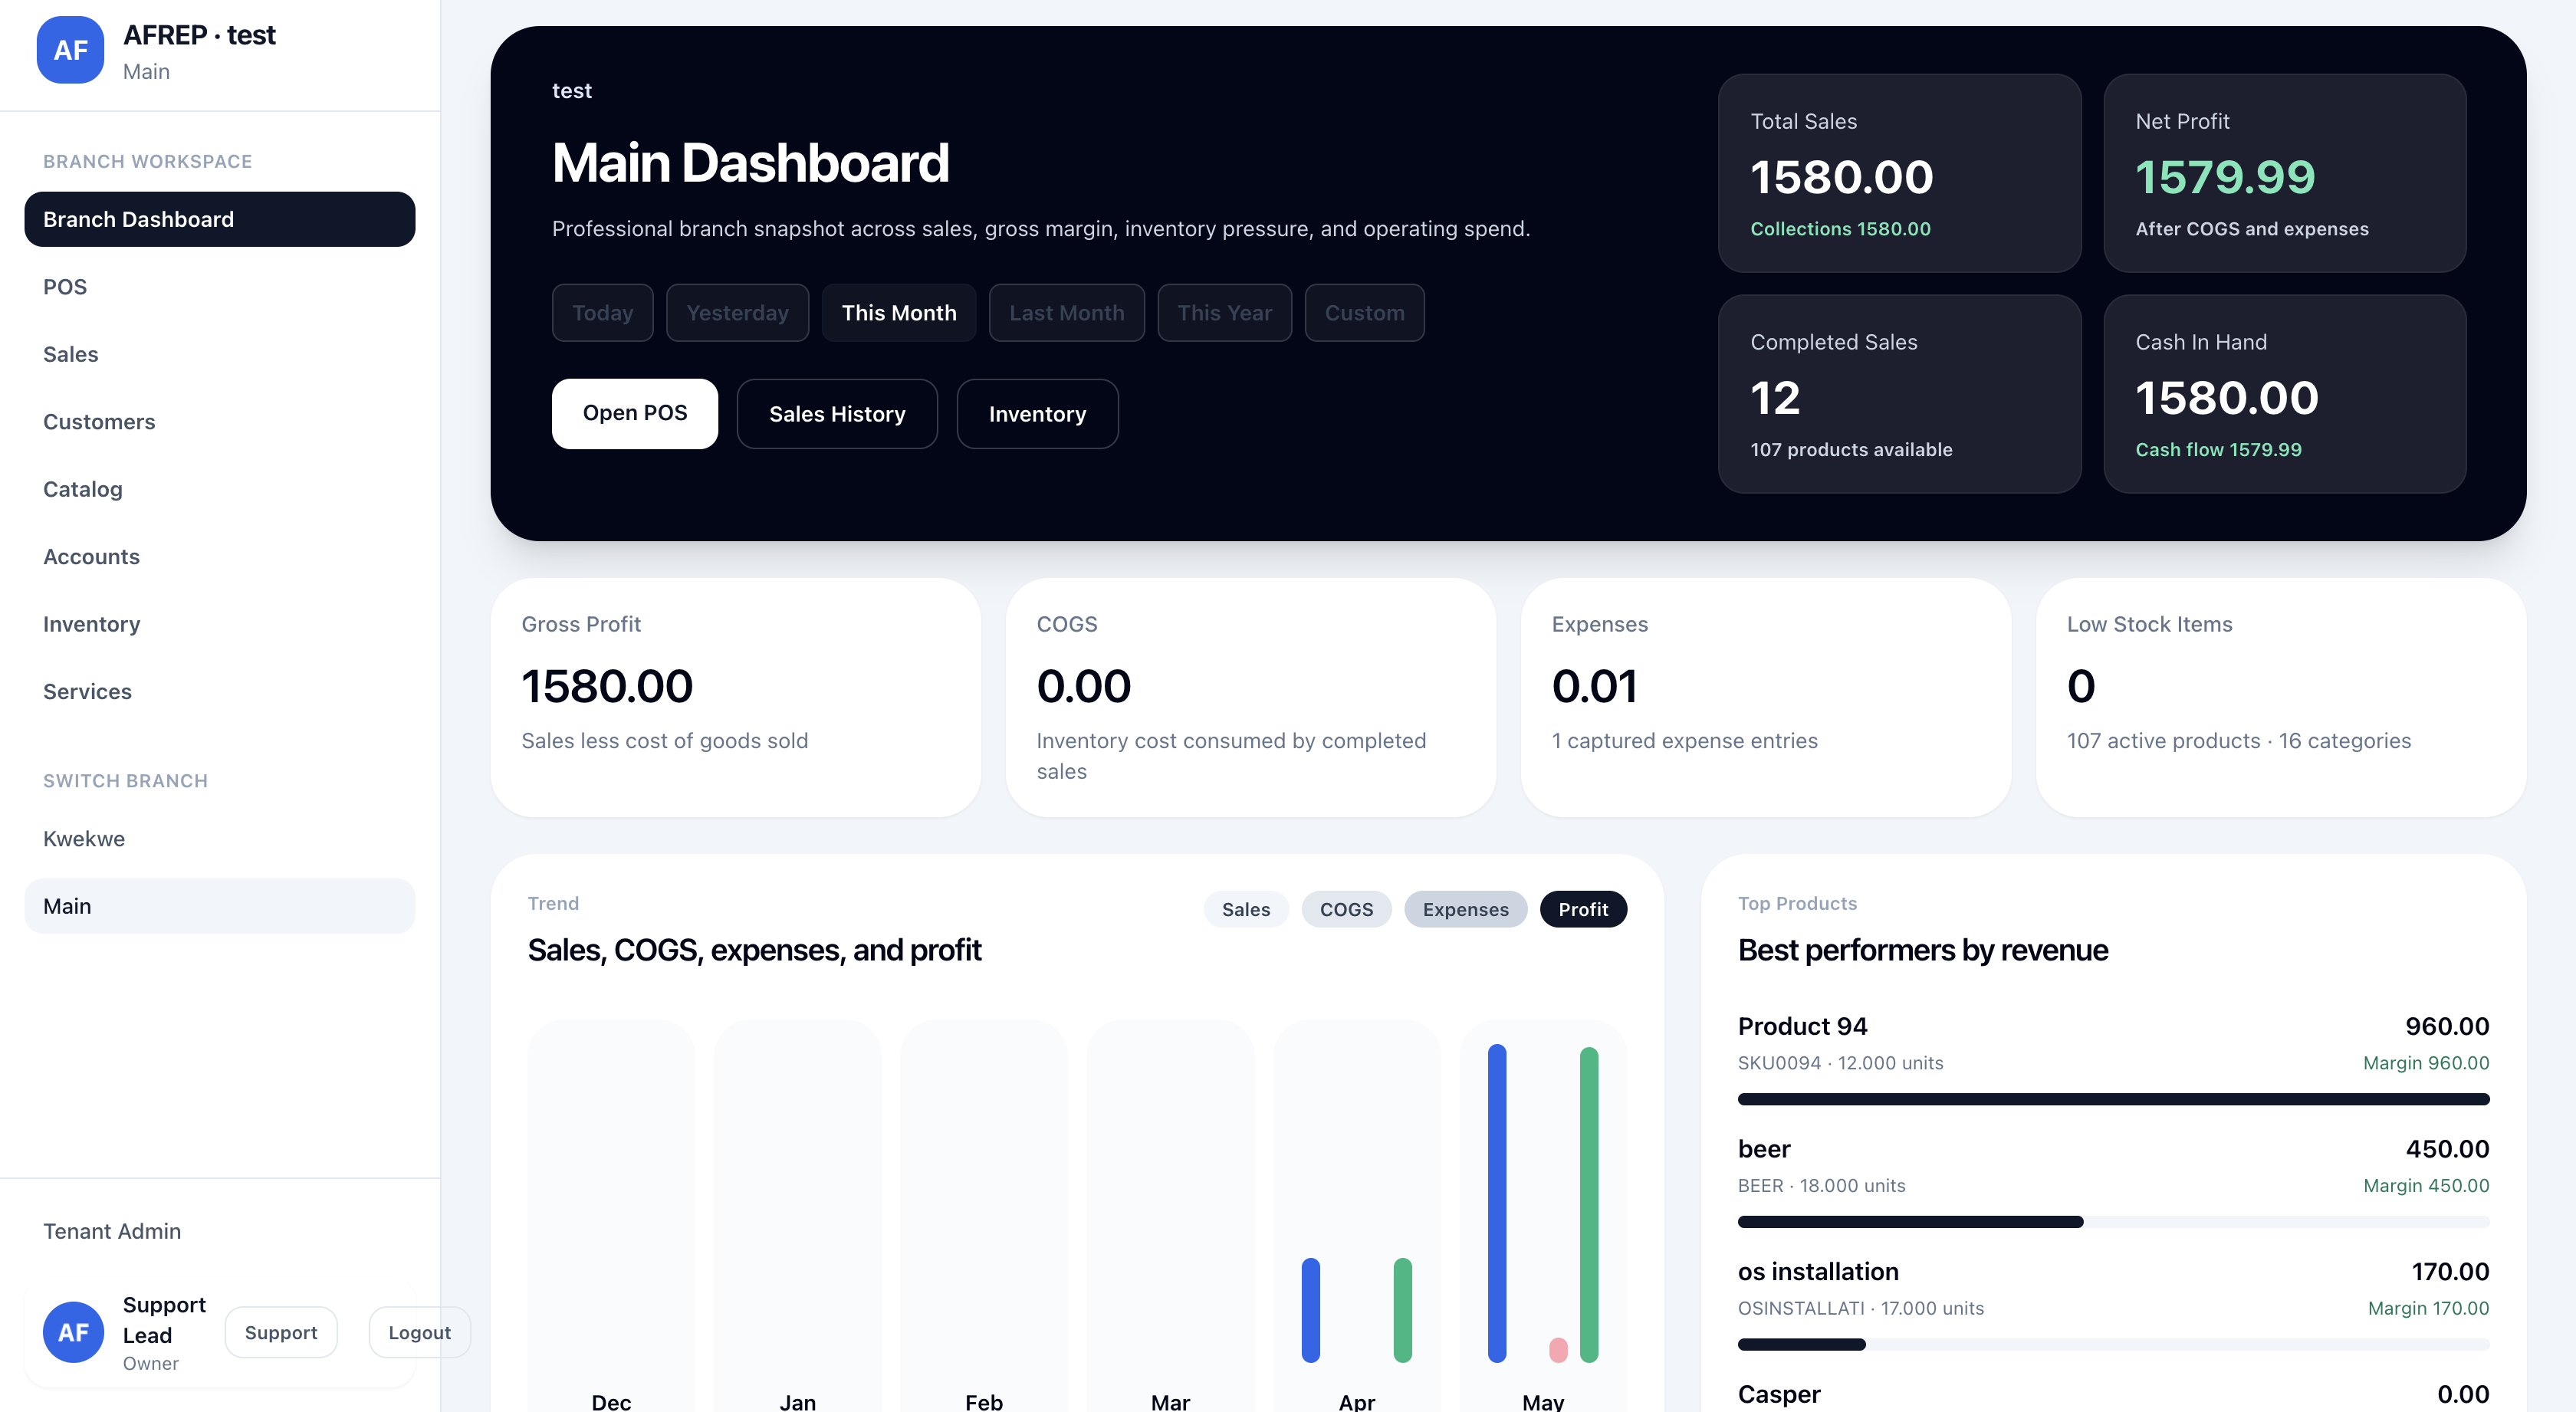This screenshot has width=2576, height=1412.
Task: Click the hero panel Inventory button
Action: tap(1037, 413)
